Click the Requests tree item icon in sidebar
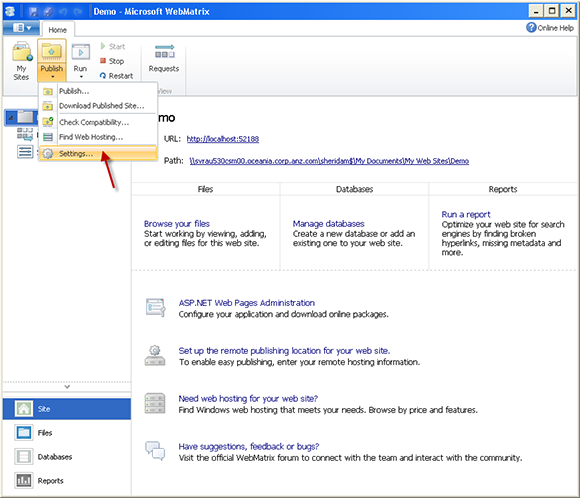Screen dimensions: 580x498 (25, 134)
